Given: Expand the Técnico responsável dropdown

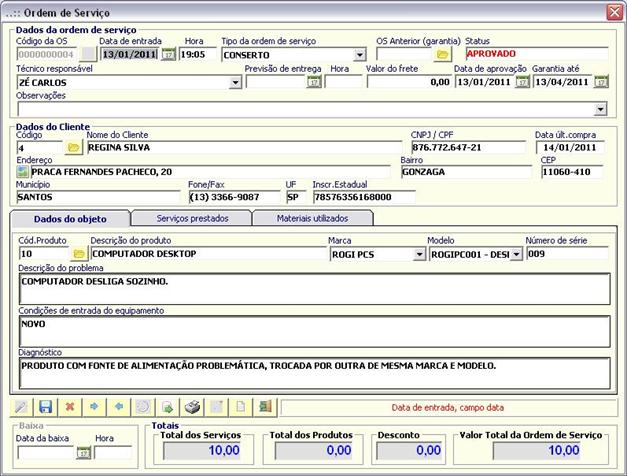Looking at the screenshot, I should [236, 83].
